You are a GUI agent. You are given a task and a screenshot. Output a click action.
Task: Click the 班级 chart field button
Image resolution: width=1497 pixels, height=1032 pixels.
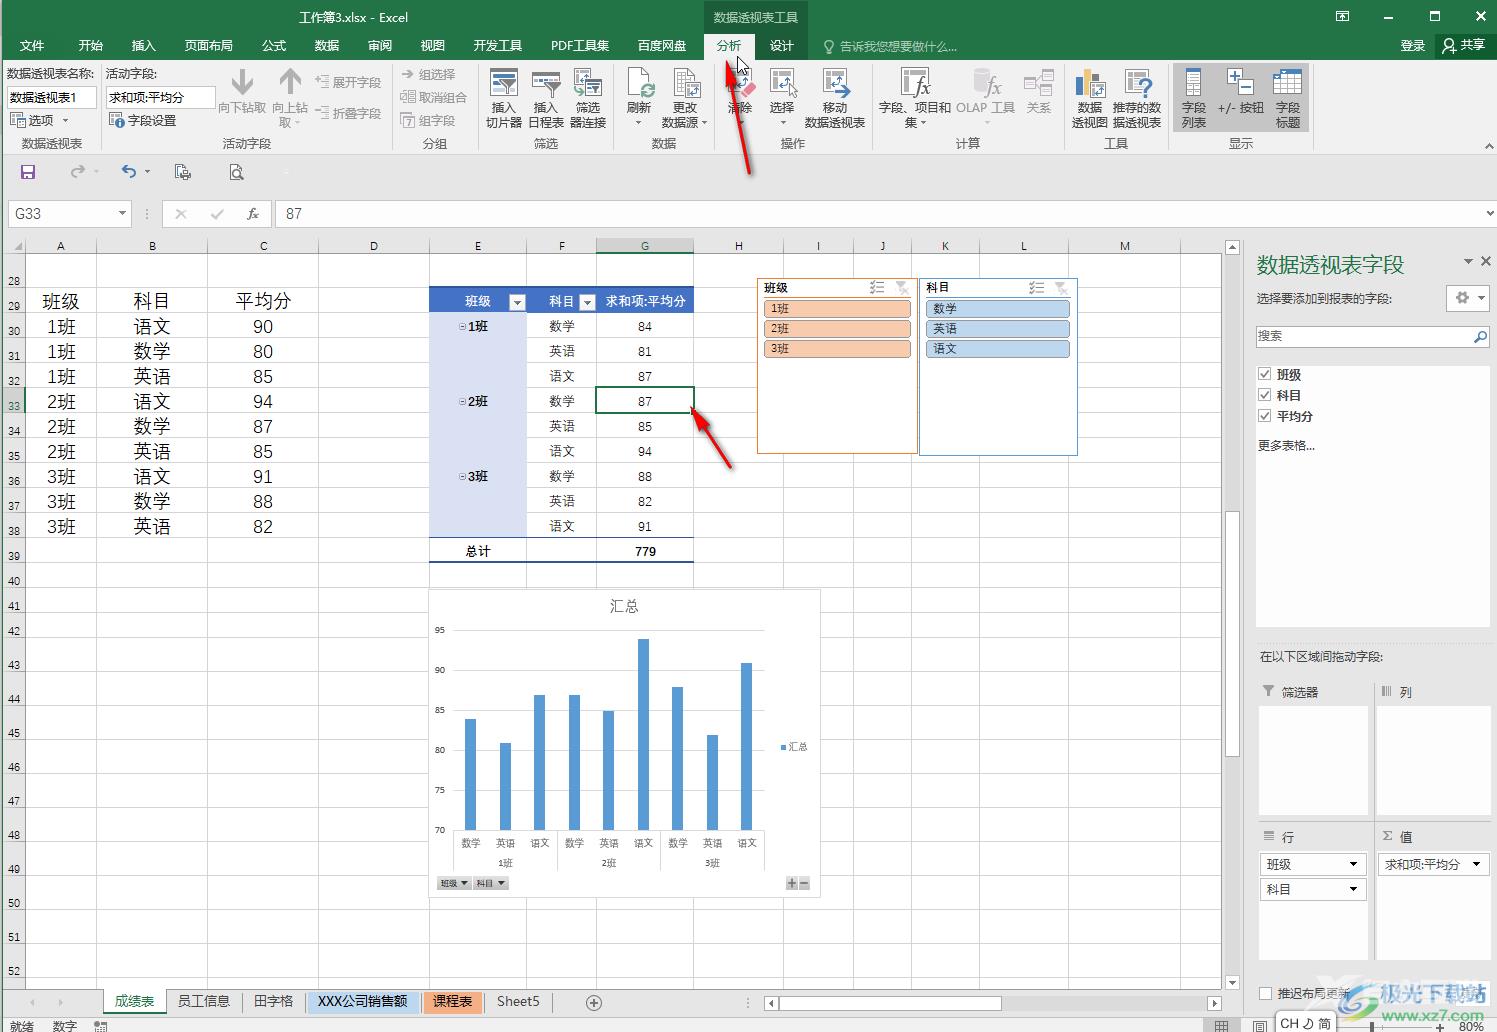coord(453,883)
